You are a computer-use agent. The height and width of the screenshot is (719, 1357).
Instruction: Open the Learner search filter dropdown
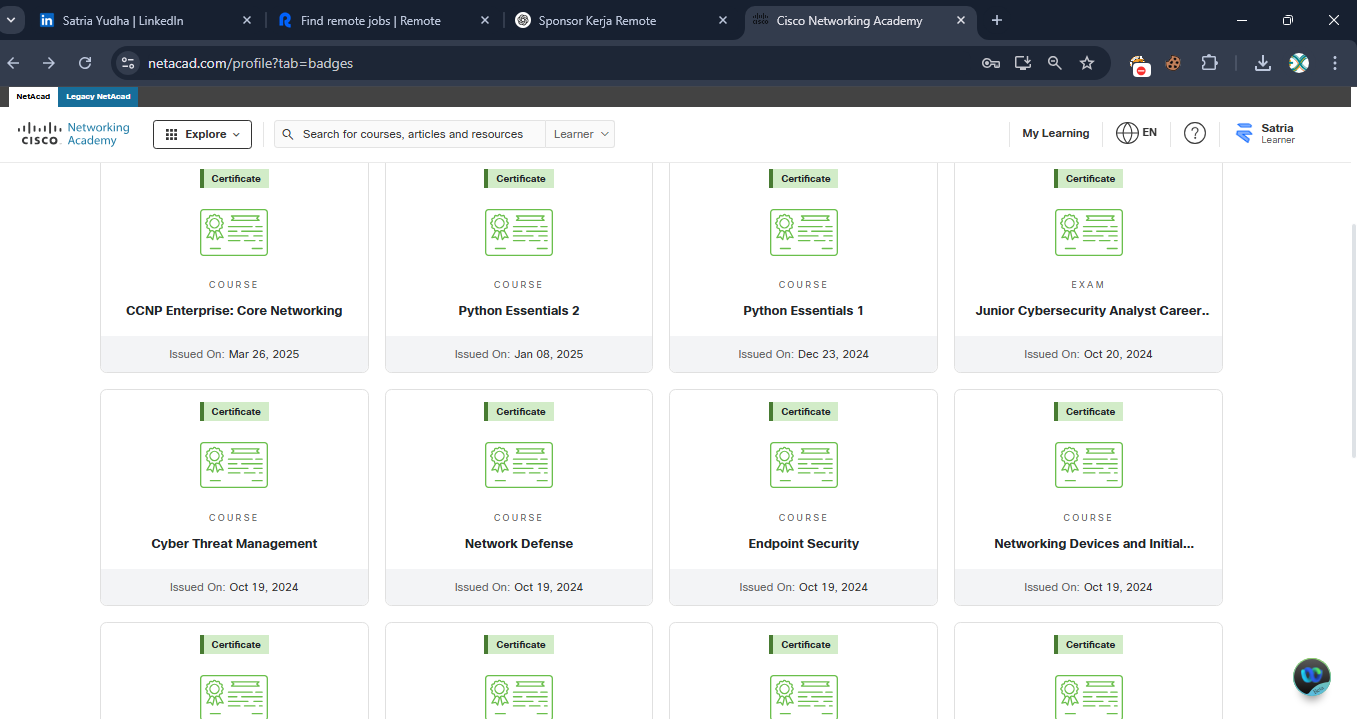pyautogui.click(x=580, y=134)
